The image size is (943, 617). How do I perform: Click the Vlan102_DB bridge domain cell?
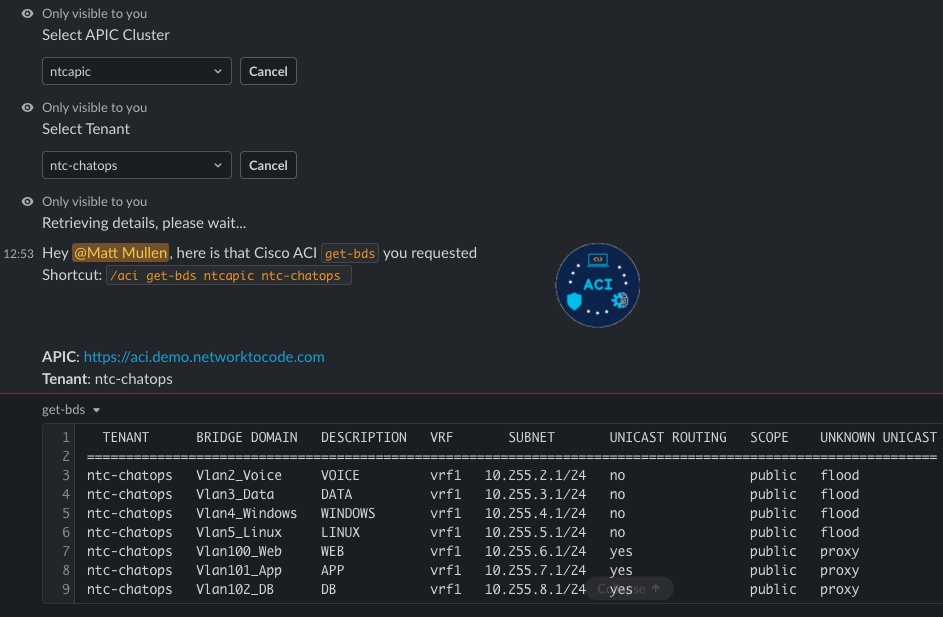pos(235,589)
